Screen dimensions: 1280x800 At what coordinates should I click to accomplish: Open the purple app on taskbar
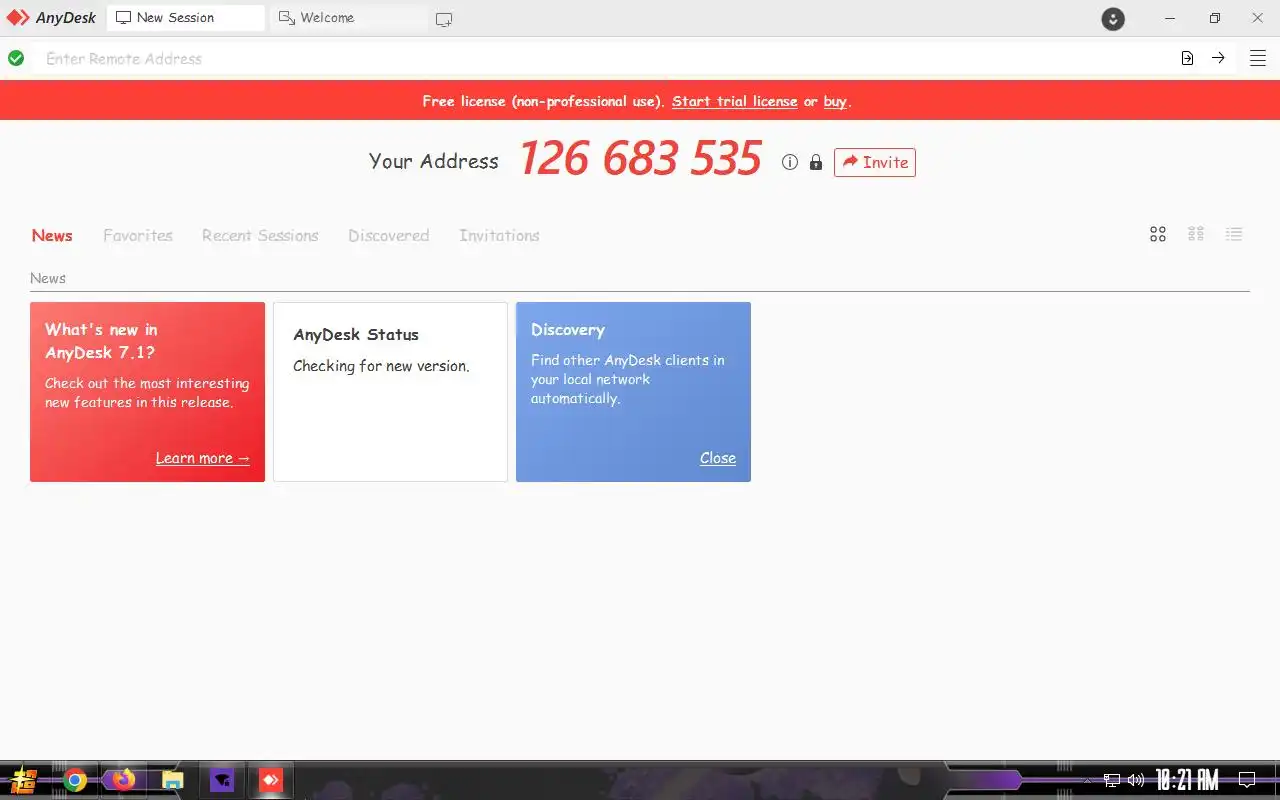[222, 780]
